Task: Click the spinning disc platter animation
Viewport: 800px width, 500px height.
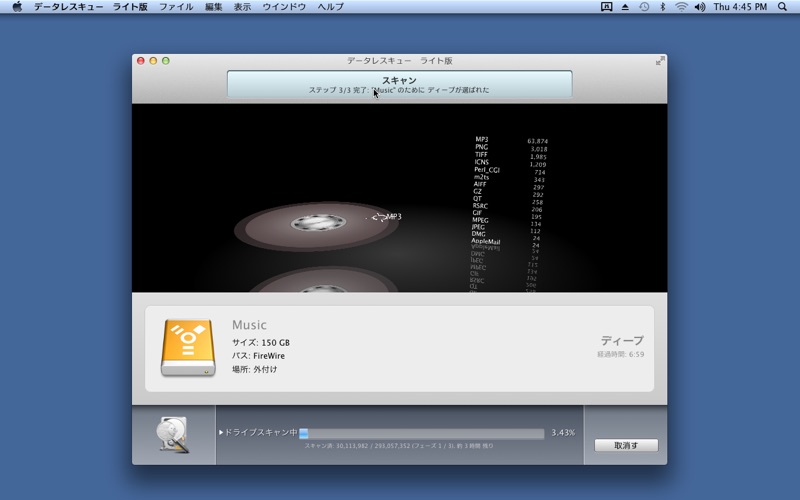Action: pyautogui.click(x=317, y=226)
